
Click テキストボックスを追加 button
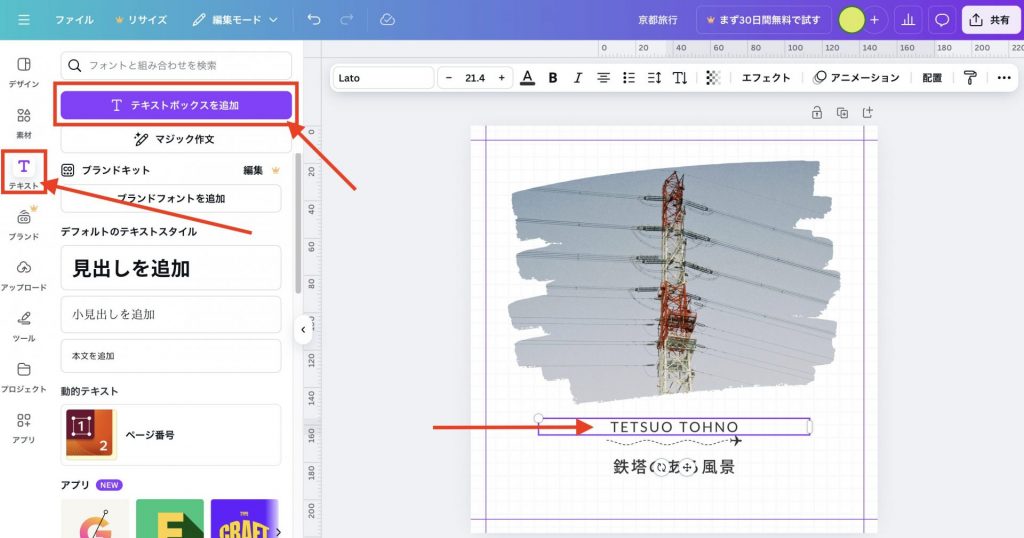coord(176,105)
